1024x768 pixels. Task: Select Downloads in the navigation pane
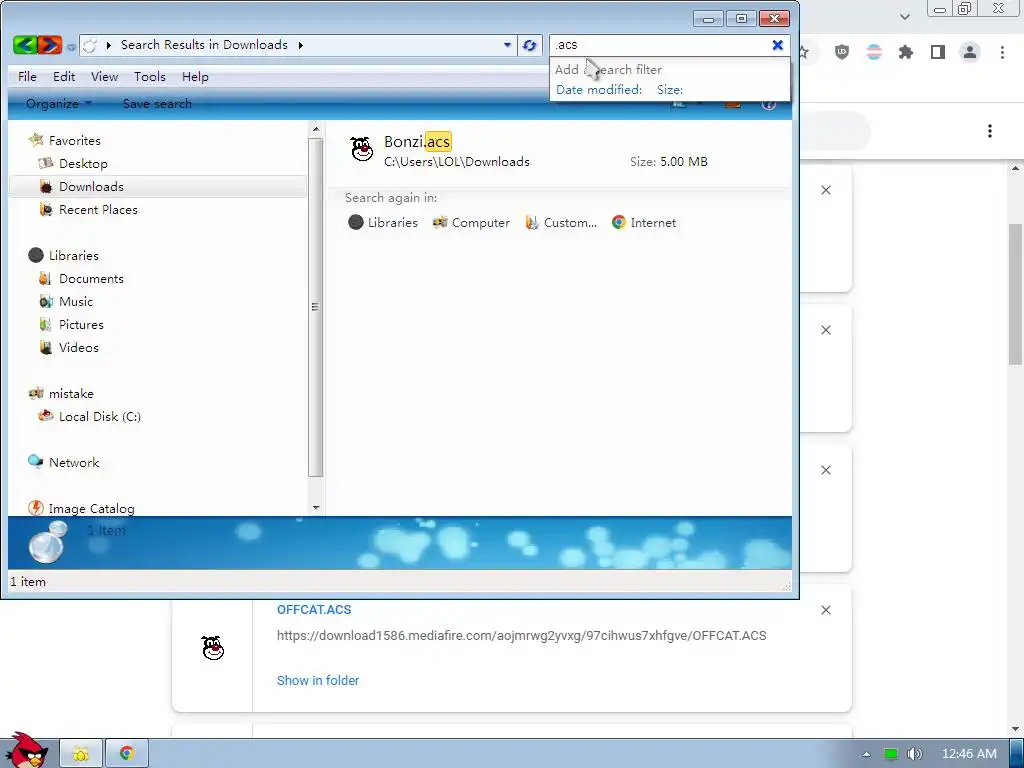pos(91,187)
